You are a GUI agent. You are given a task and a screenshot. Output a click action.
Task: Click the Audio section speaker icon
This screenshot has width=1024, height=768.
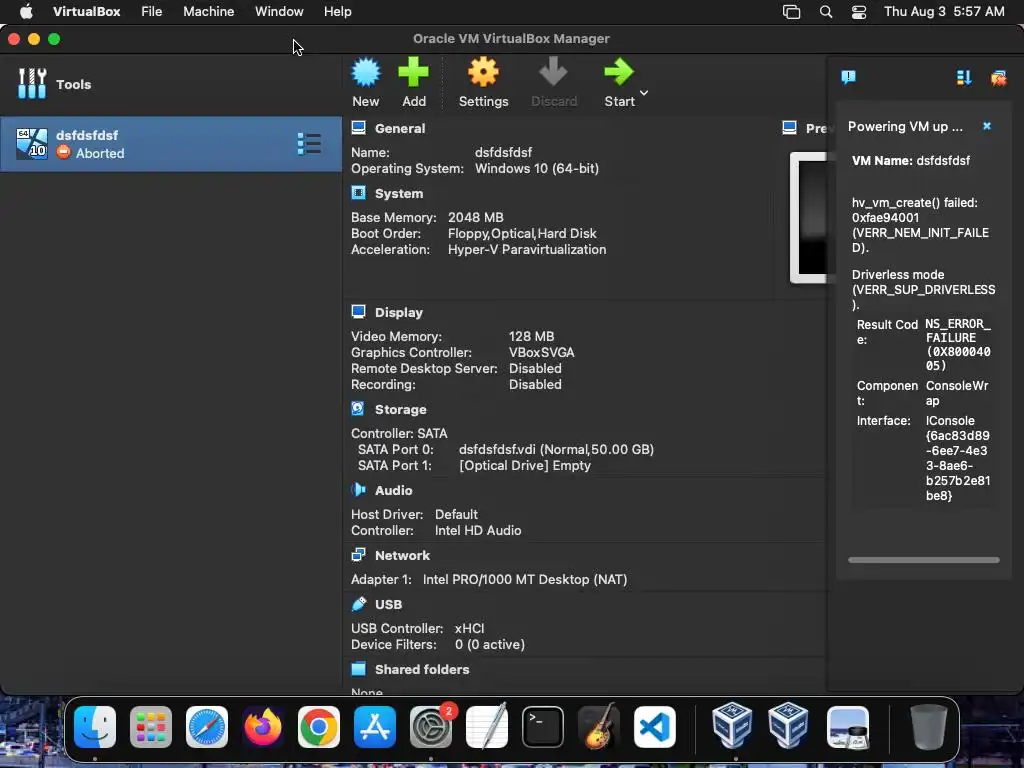tap(359, 490)
